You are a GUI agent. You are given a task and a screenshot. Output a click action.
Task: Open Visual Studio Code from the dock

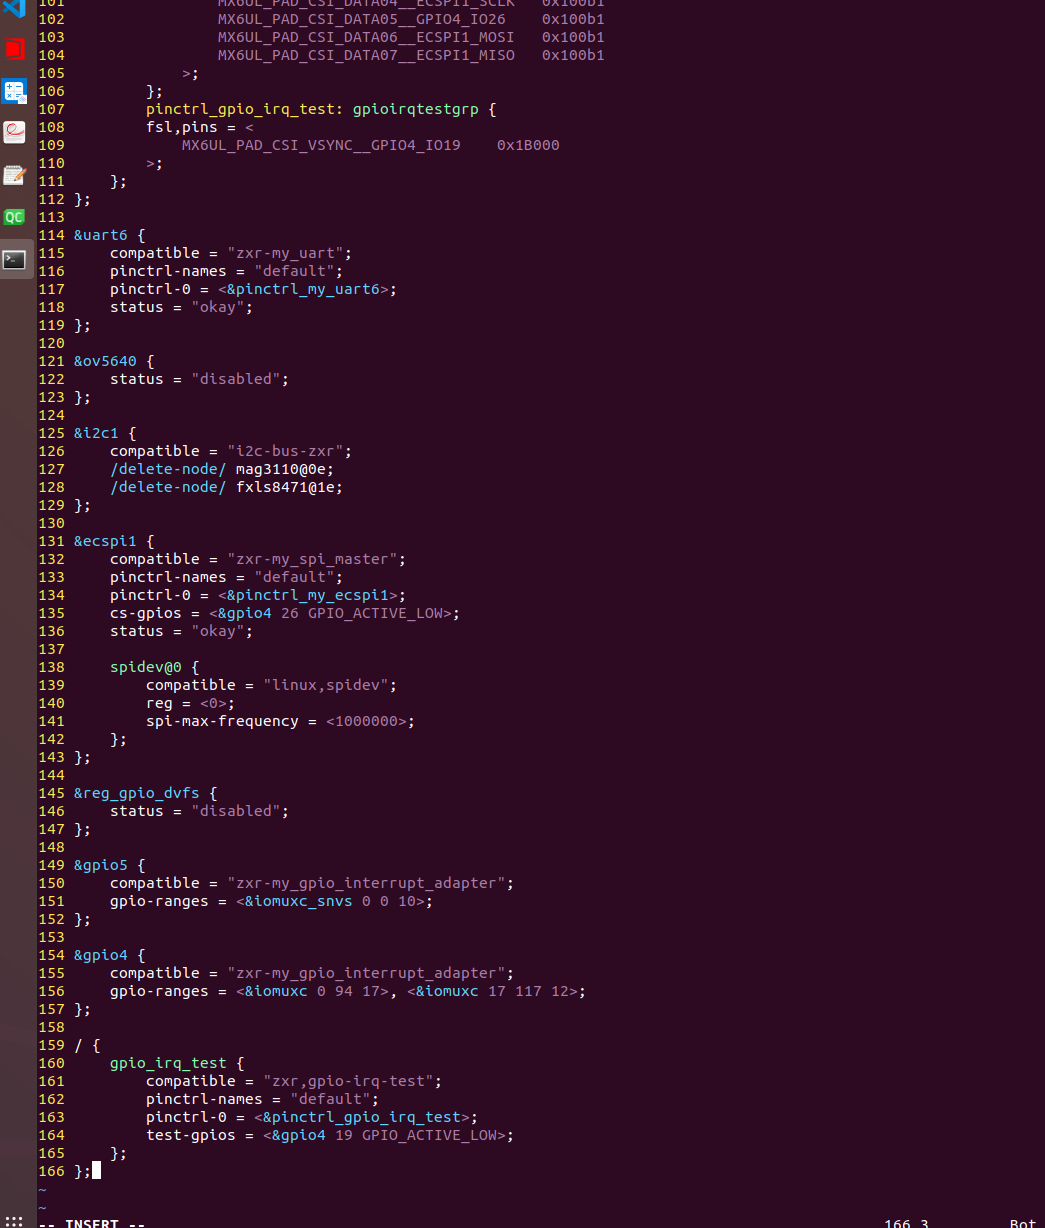pos(14,10)
